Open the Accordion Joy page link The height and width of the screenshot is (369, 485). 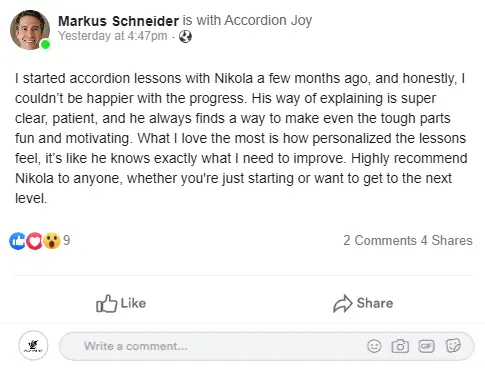coord(268,20)
